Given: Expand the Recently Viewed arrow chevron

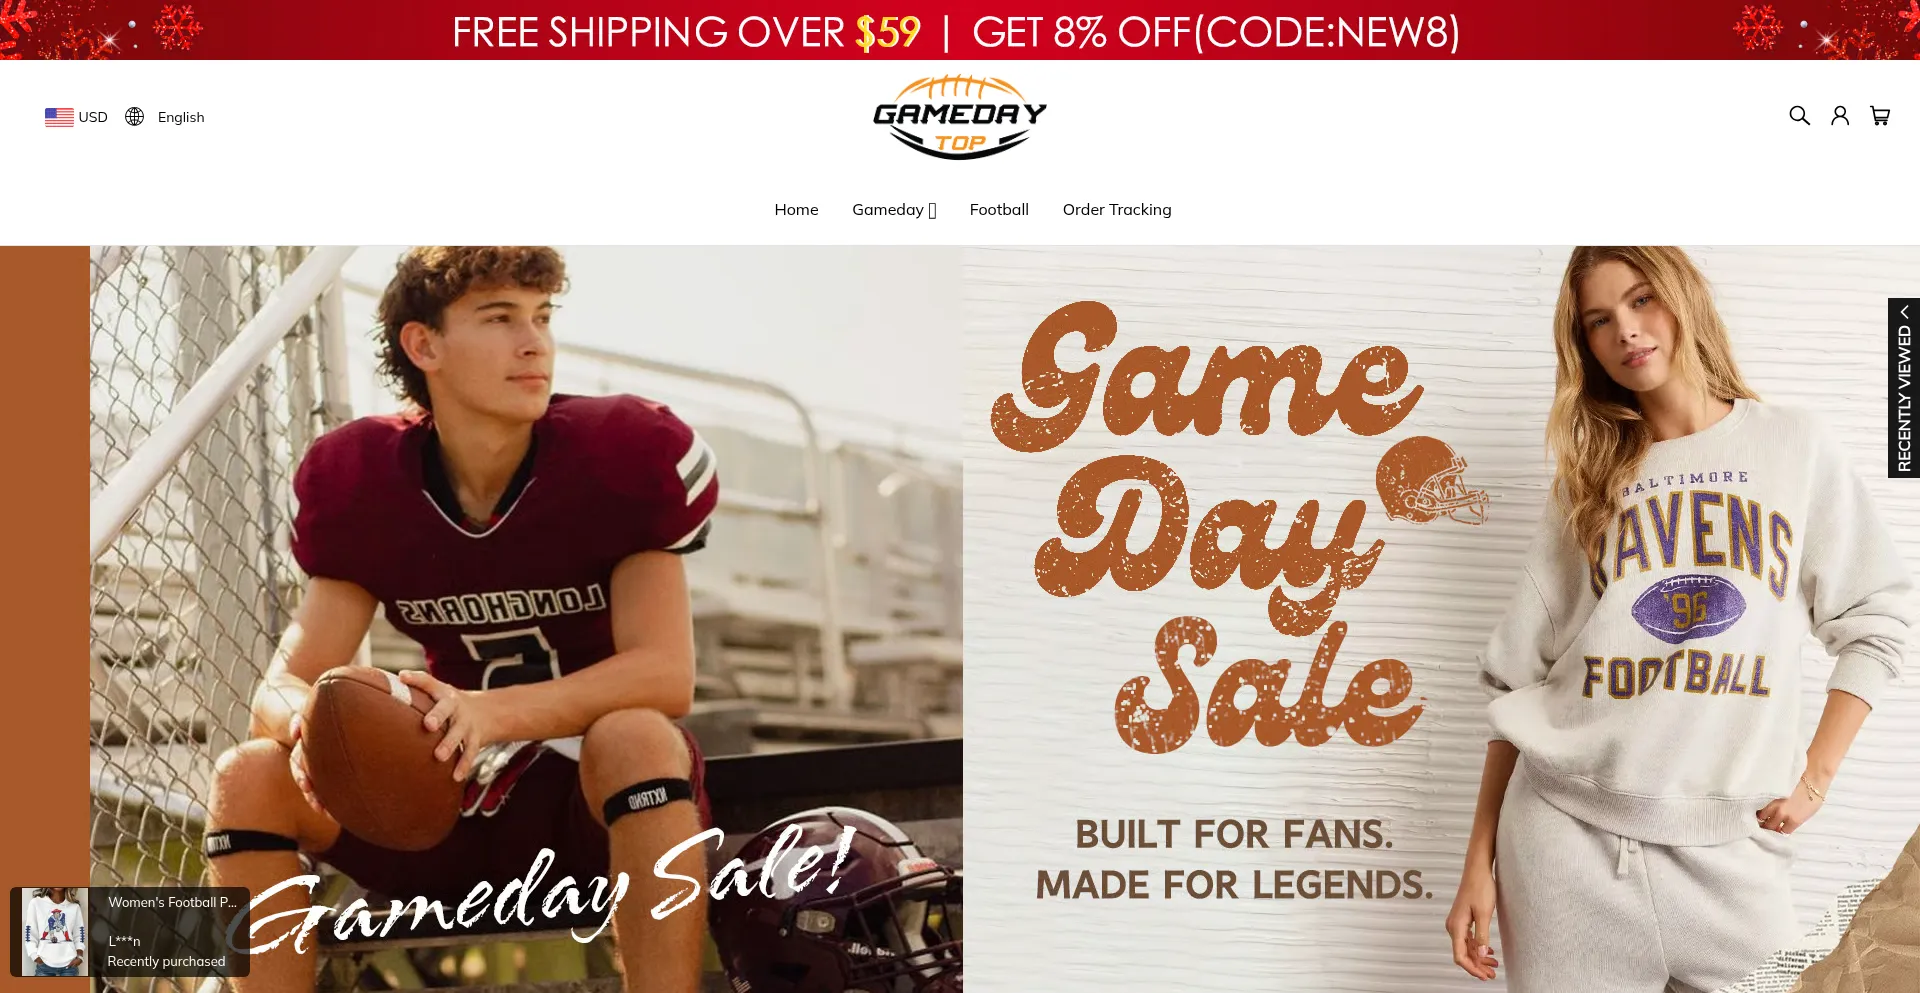Looking at the screenshot, I should (1904, 312).
